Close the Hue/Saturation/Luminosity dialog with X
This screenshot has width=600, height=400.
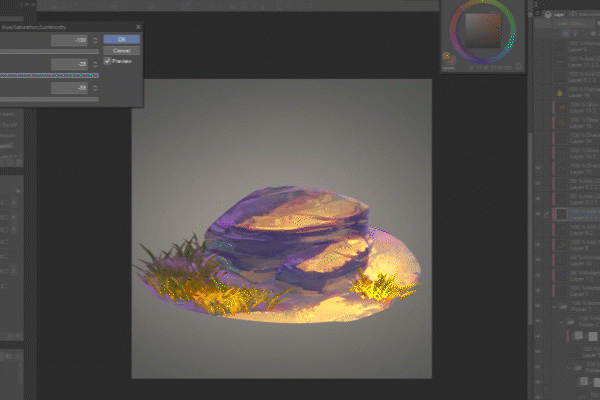(138, 27)
